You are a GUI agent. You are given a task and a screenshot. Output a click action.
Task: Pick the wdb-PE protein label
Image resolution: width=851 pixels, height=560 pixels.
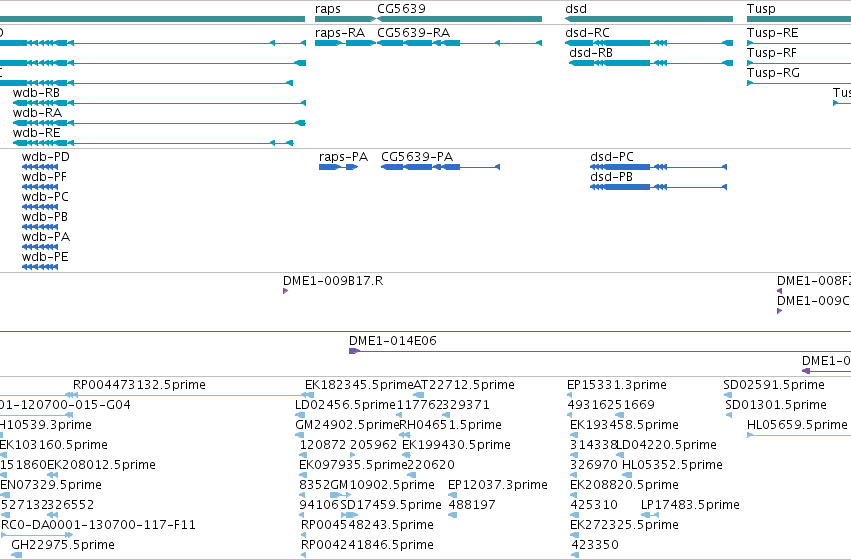click(45, 258)
